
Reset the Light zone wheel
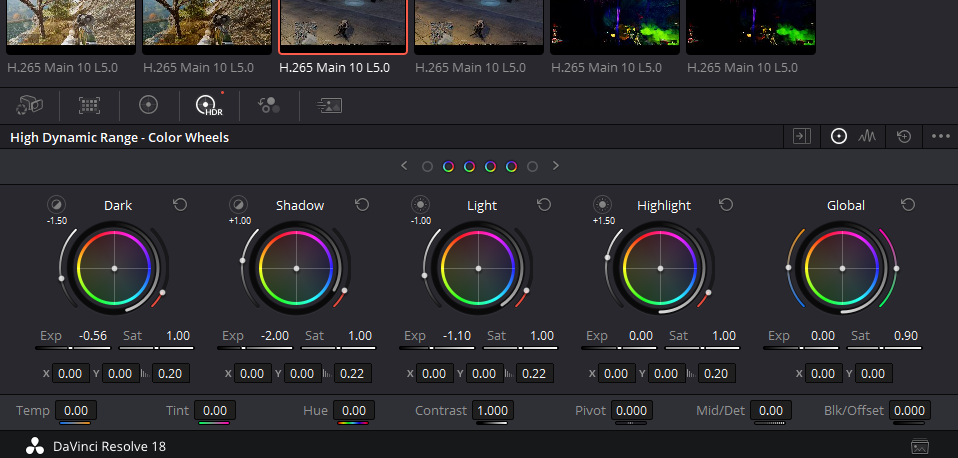pos(544,204)
